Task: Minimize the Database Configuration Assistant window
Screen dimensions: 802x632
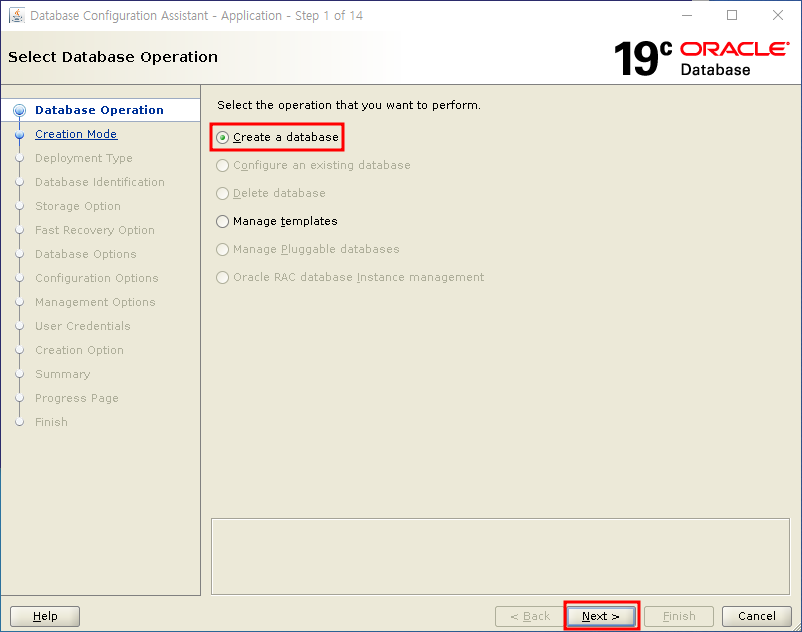Action: coord(687,15)
